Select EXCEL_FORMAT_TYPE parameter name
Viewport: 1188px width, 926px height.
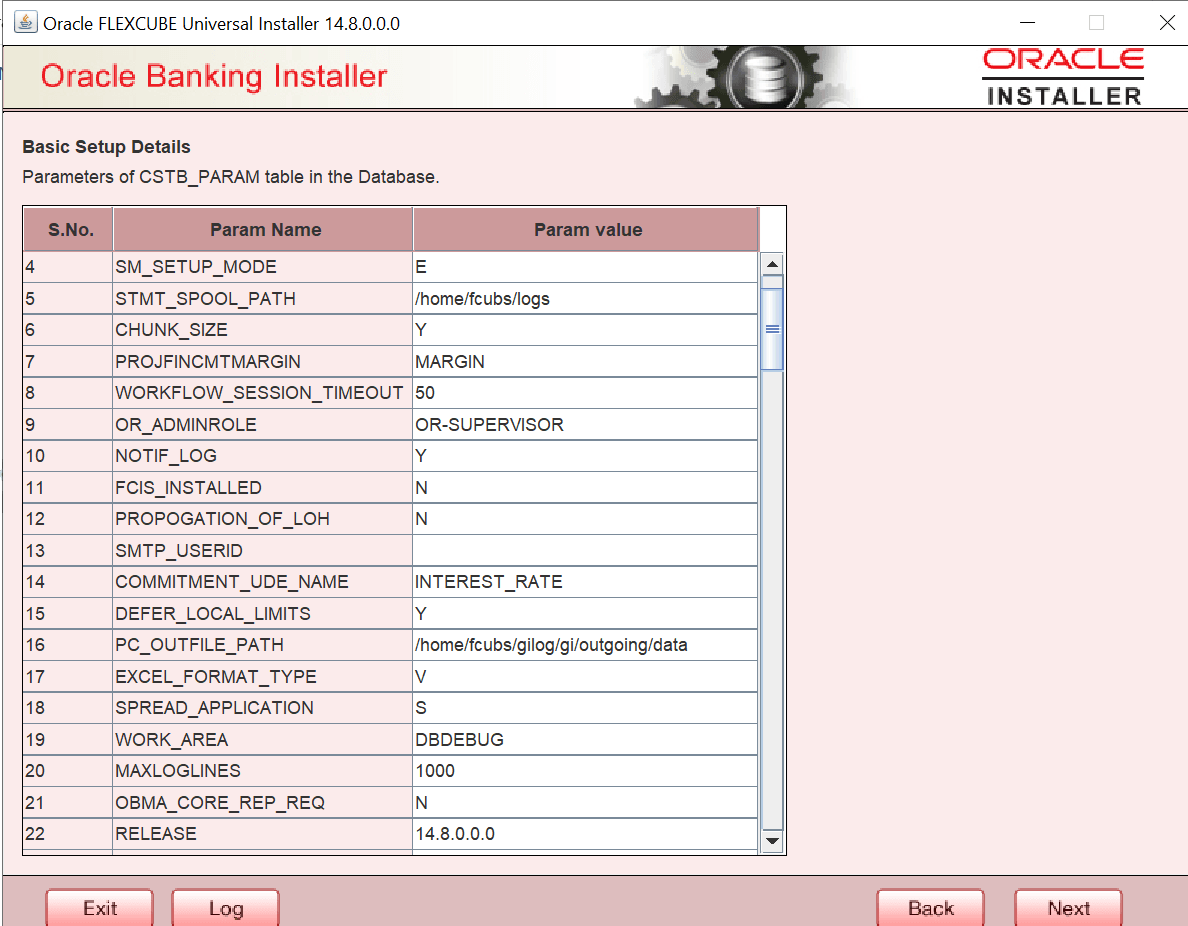pyautogui.click(x=263, y=676)
